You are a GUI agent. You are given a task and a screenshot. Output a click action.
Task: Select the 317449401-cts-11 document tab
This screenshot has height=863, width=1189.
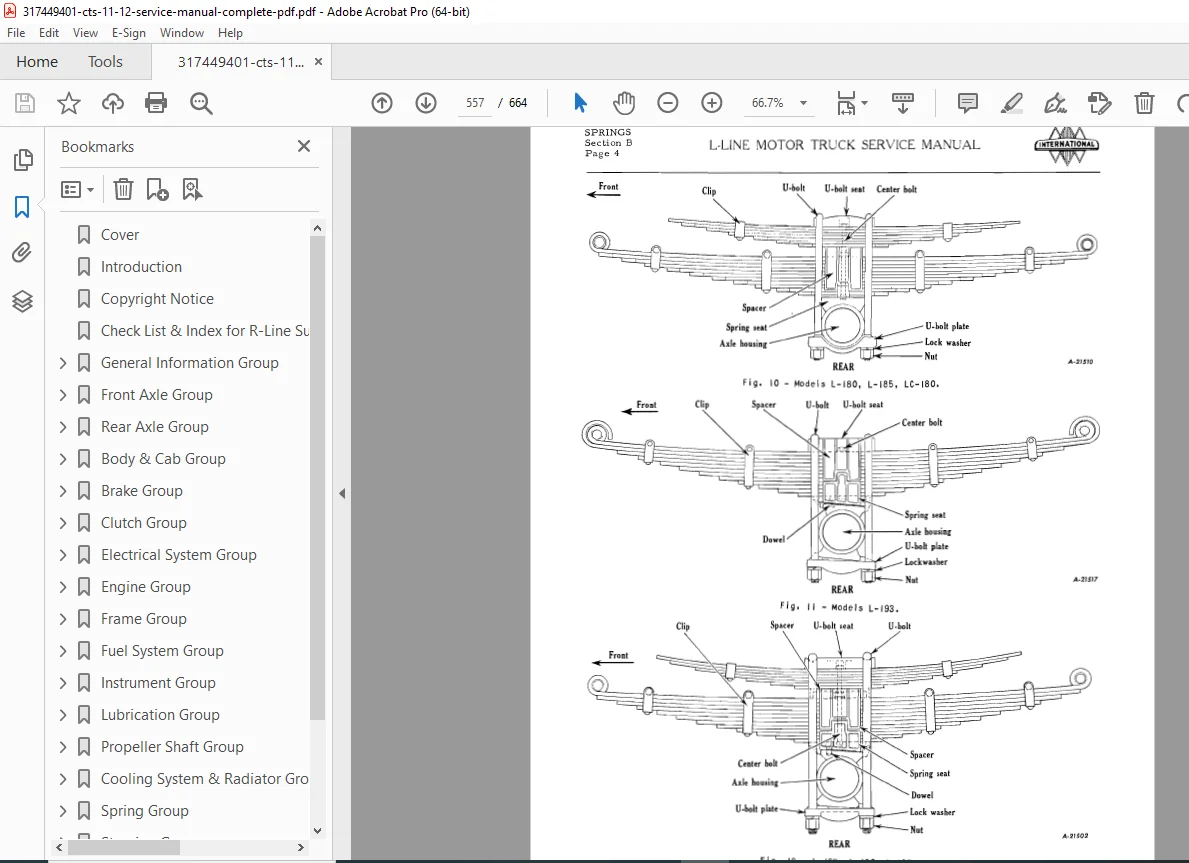point(240,62)
